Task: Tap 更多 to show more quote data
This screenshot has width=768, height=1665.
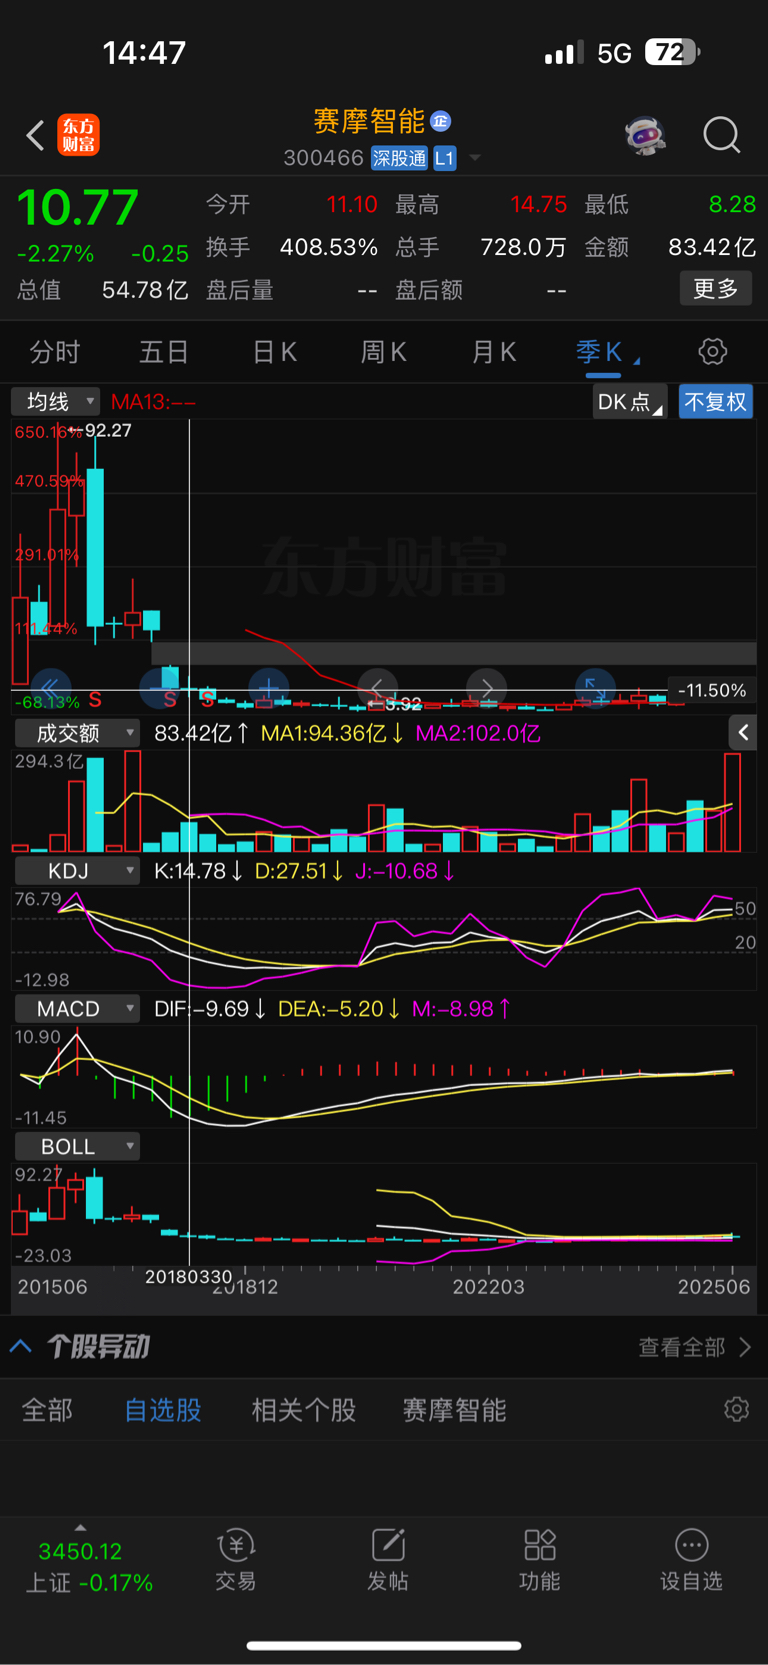Action: tap(716, 289)
